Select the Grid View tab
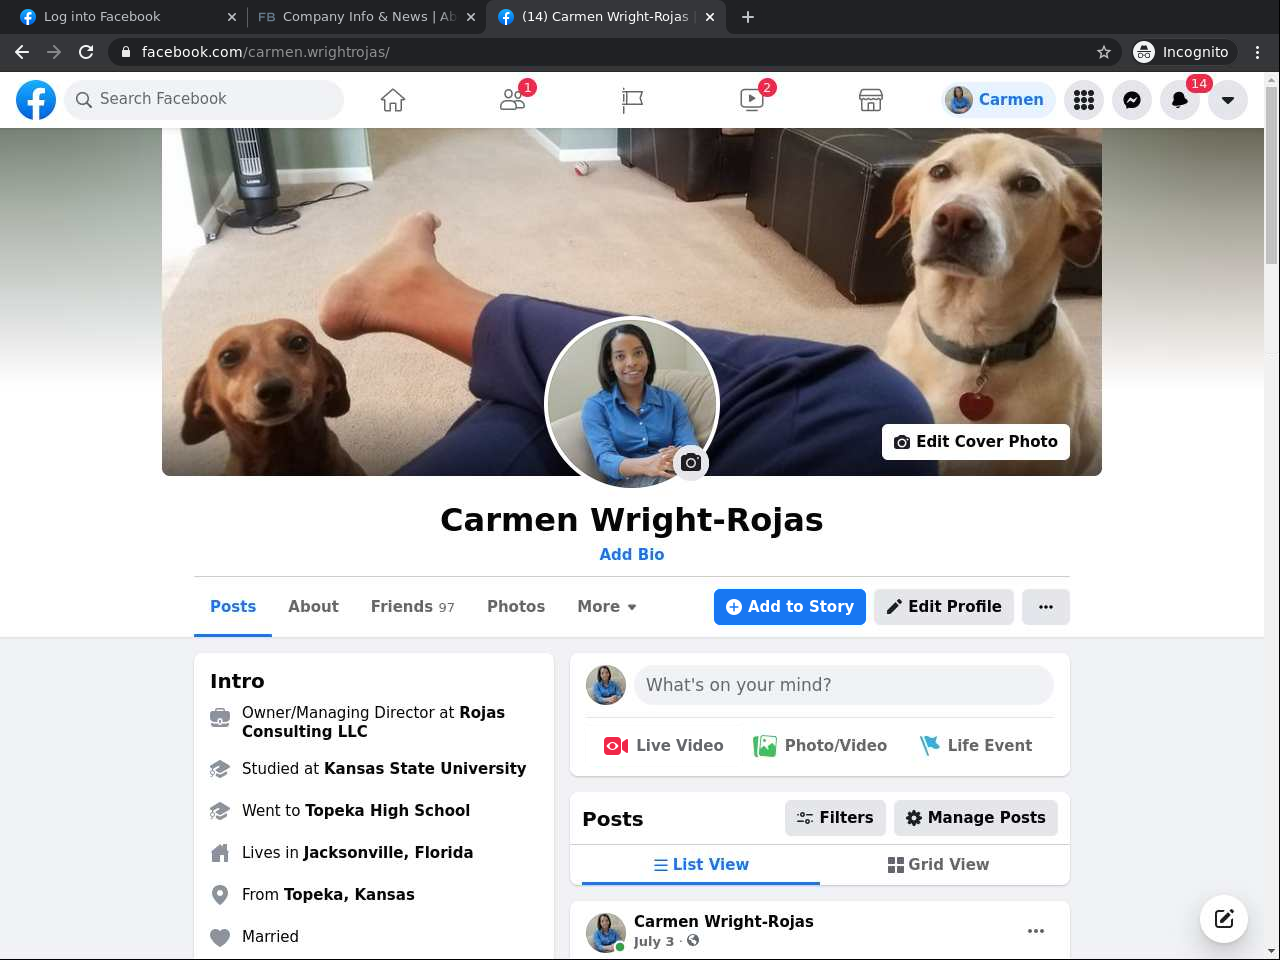The height and width of the screenshot is (960, 1280). [939, 865]
